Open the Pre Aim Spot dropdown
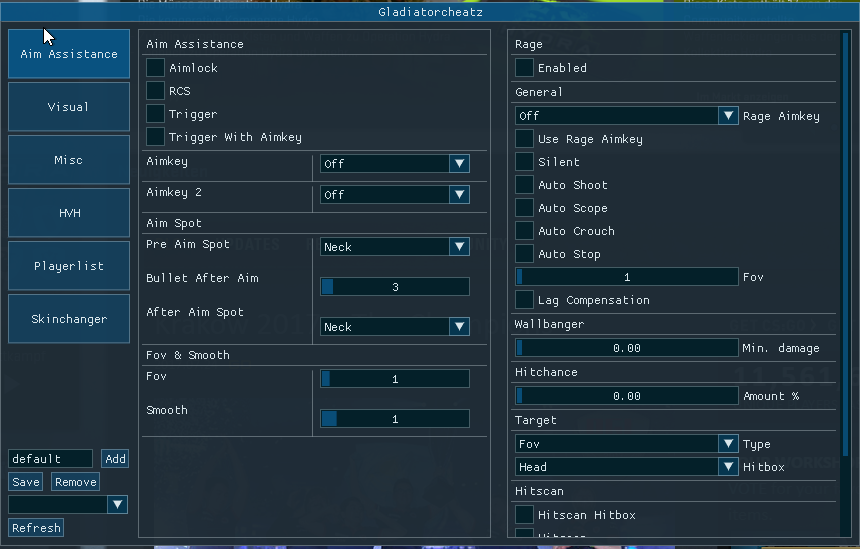Screen dimensions: 860x549 coord(394,247)
